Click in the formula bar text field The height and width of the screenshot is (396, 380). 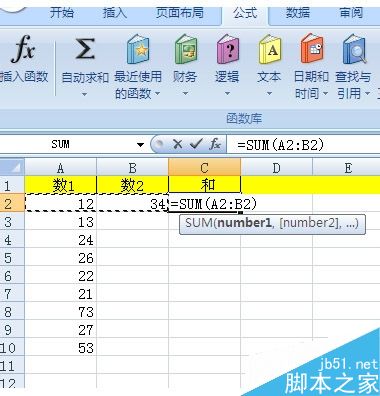click(303, 145)
